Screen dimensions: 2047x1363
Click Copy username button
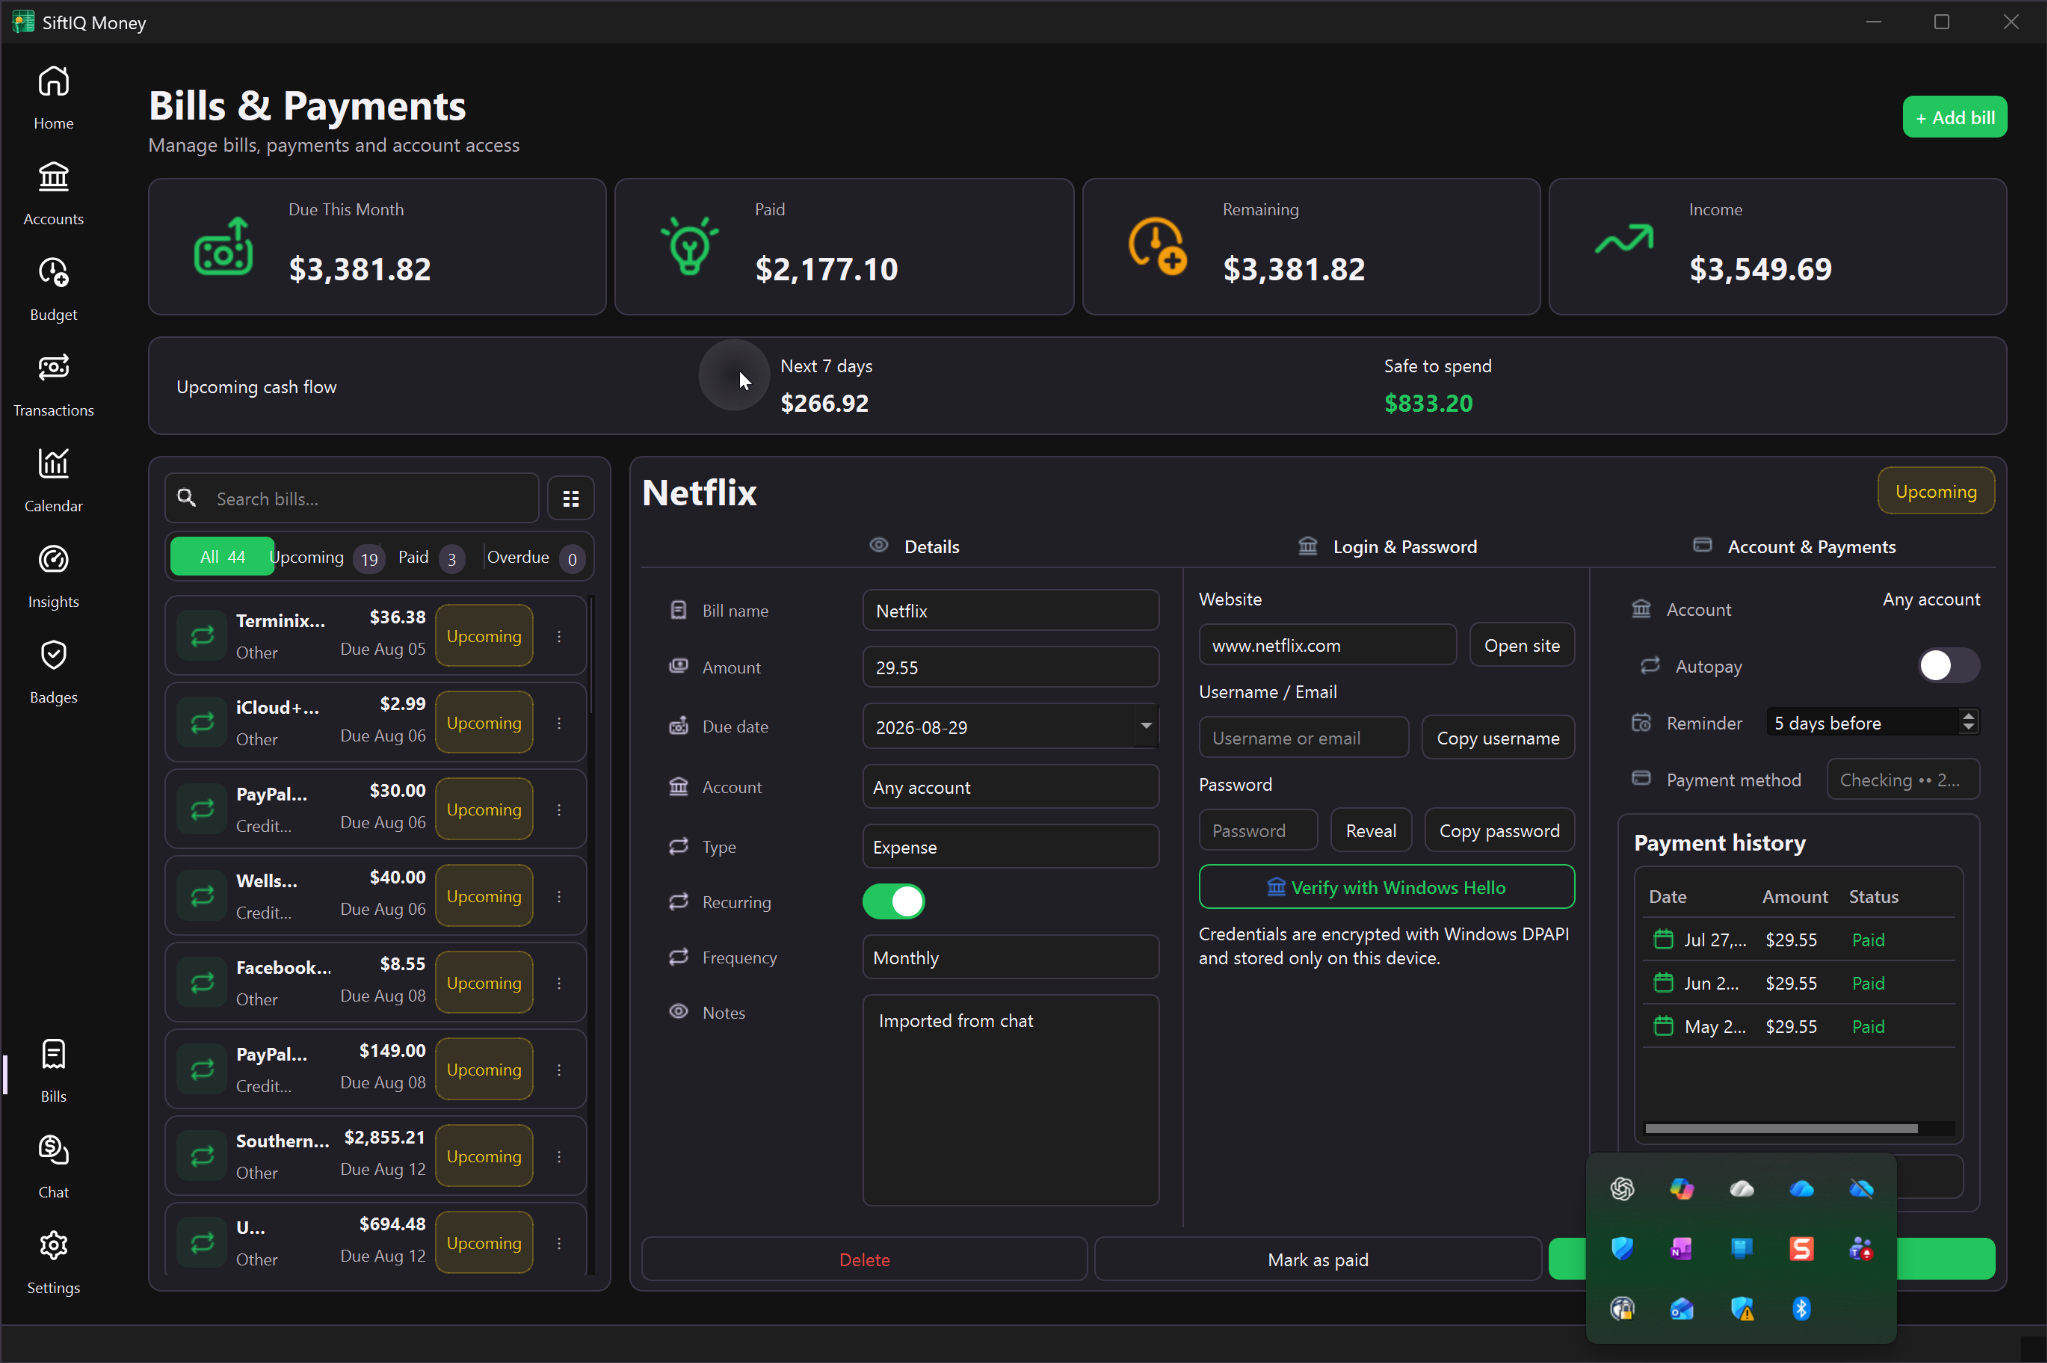[1498, 738]
